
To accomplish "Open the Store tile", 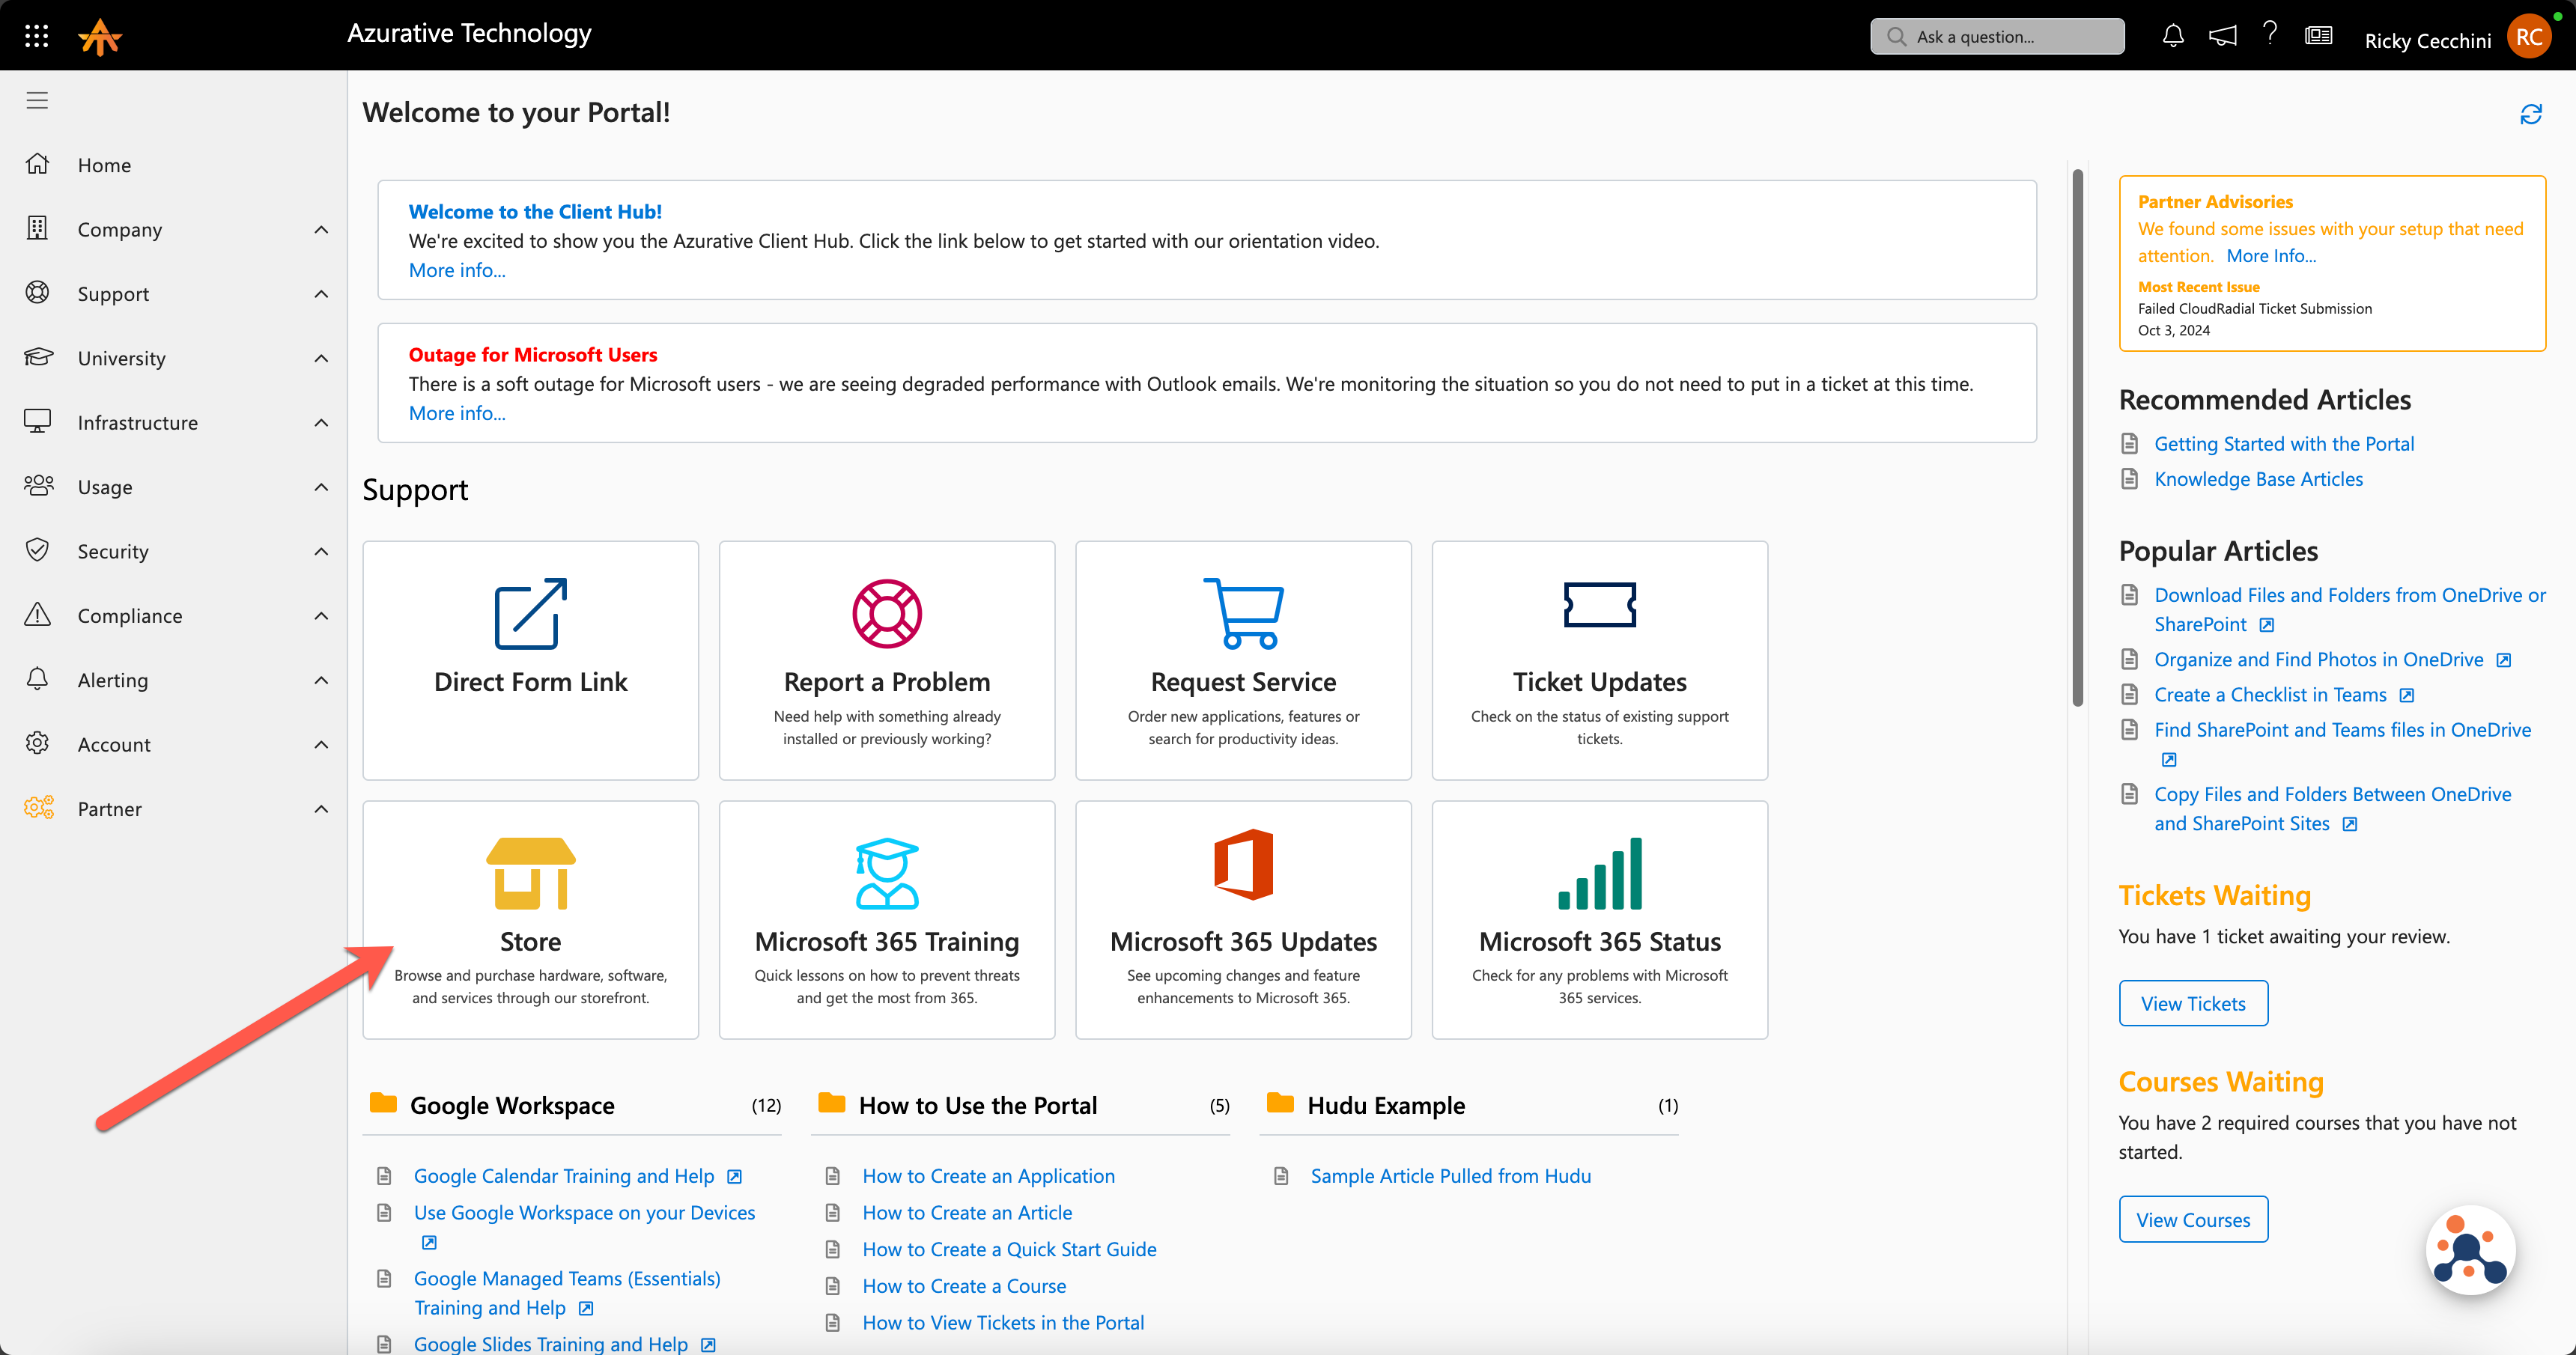I will 530,919.
